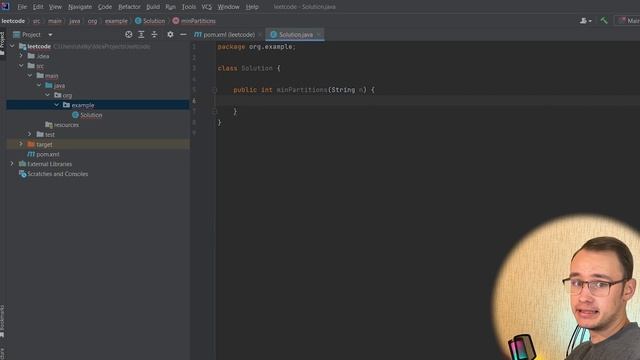Select the target folder in tree
This screenshot has height=360, width=640.
point(44,144)
